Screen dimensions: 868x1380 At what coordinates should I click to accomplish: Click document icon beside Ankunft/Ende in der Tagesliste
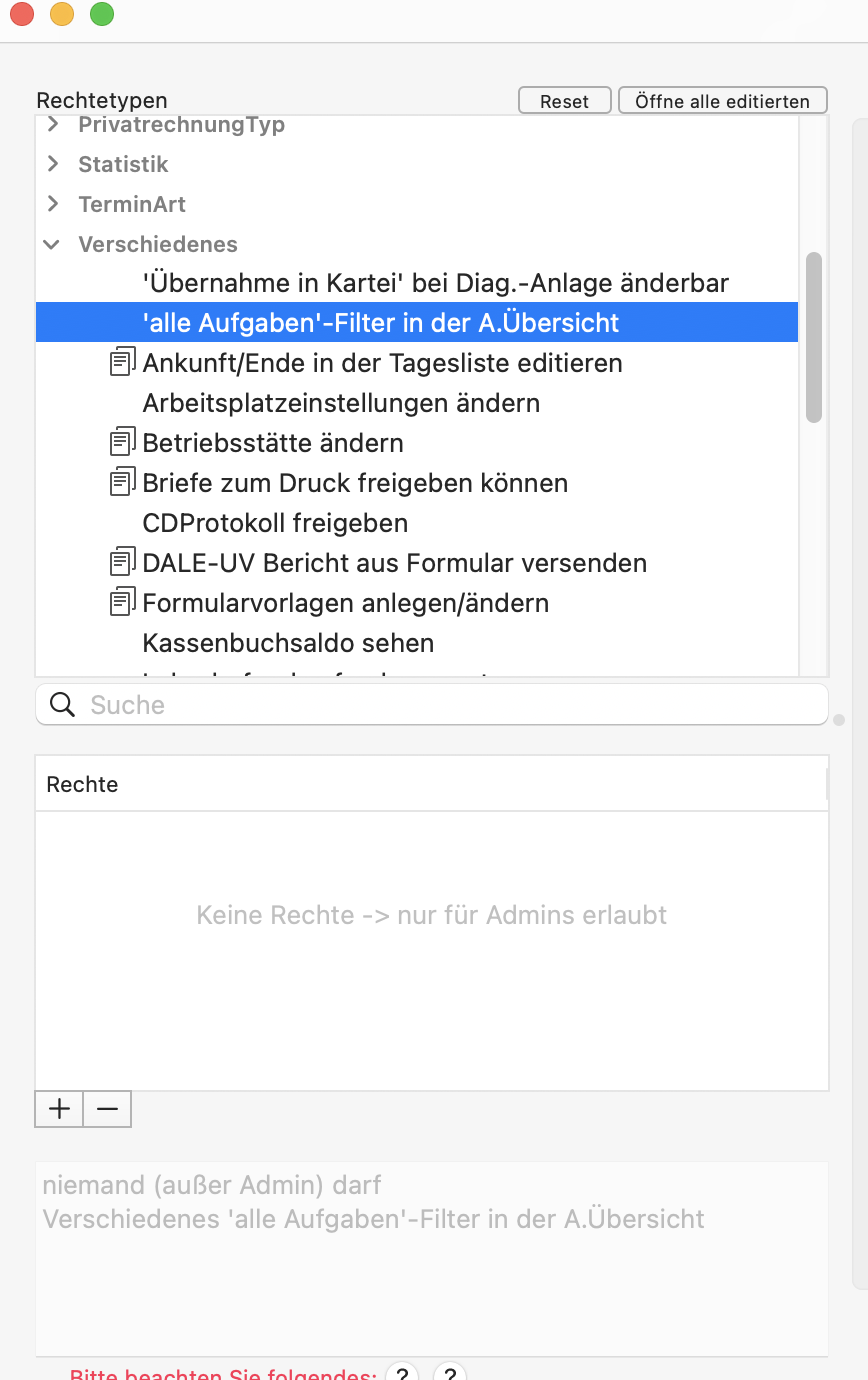pos(122,362)
